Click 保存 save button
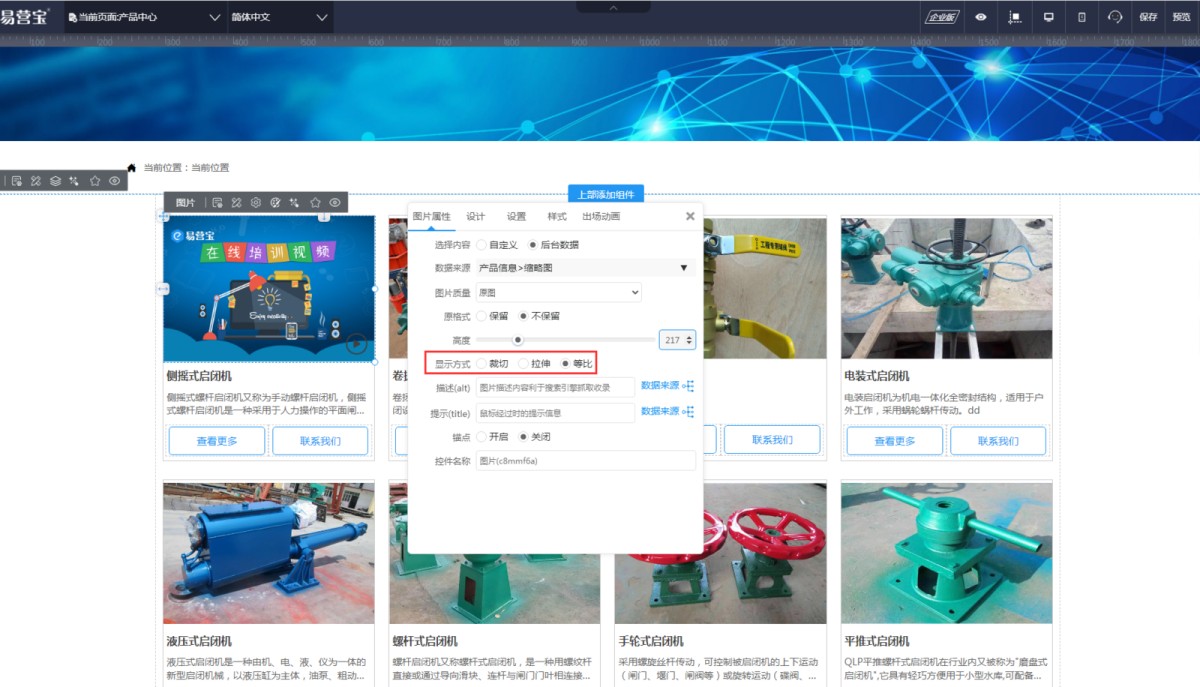Viewport: 1200px width, 687px height. (x=1149, y=17)
